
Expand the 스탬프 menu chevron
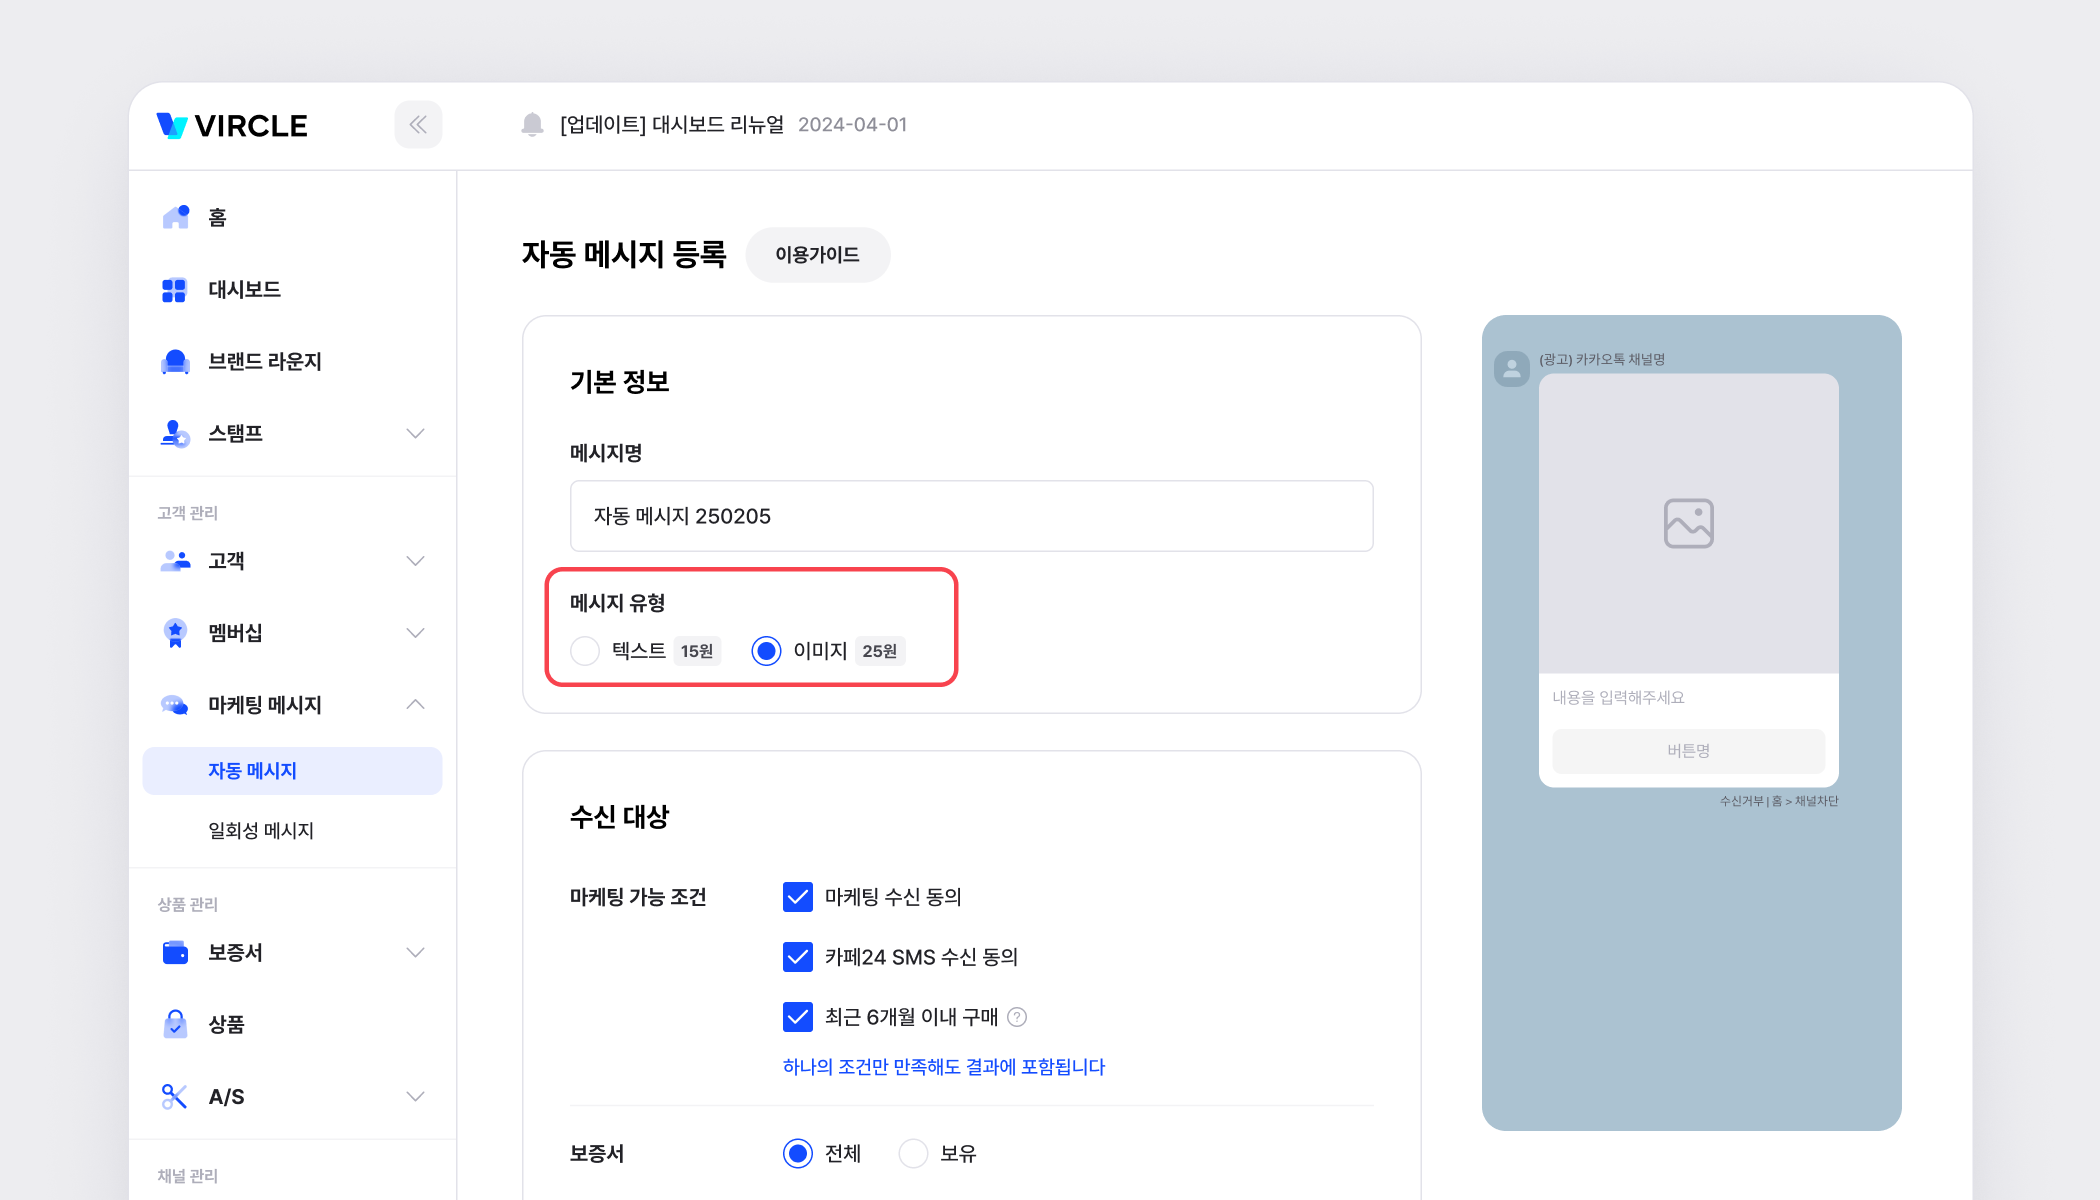tap(415, 433)
